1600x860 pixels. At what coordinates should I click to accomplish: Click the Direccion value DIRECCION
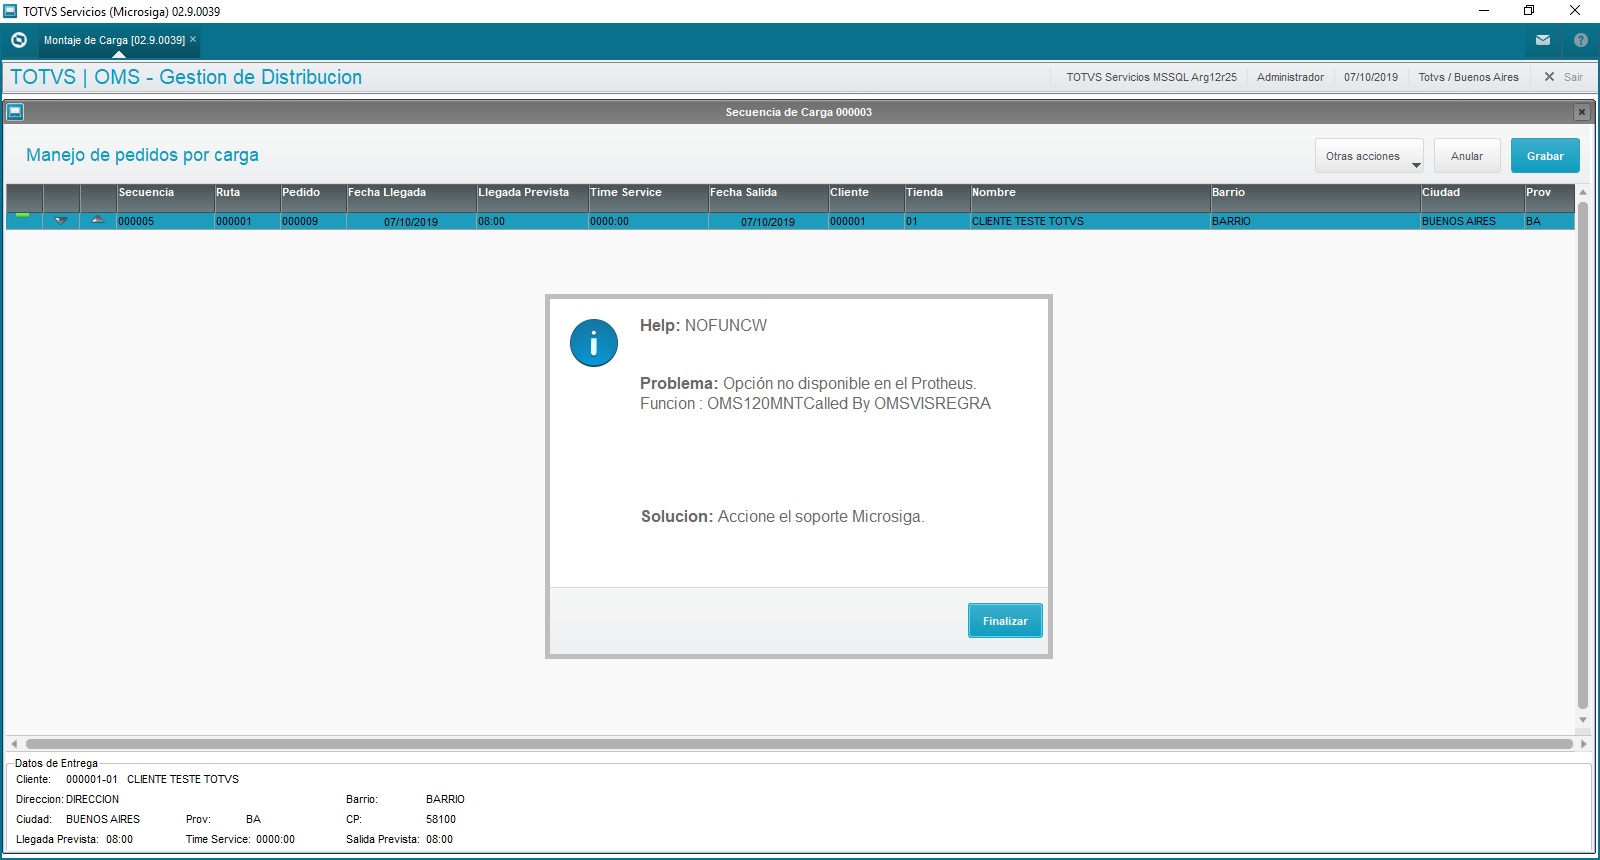tap(92, 799)
